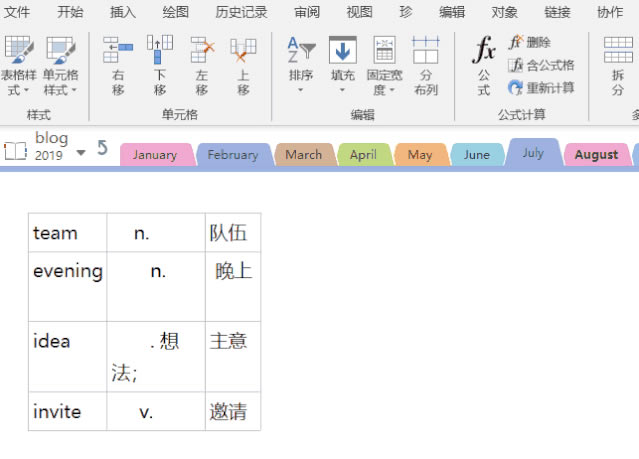This screenshot has height=459, width=639.
Task: Select the February section tab
Action: click(233, 155)
